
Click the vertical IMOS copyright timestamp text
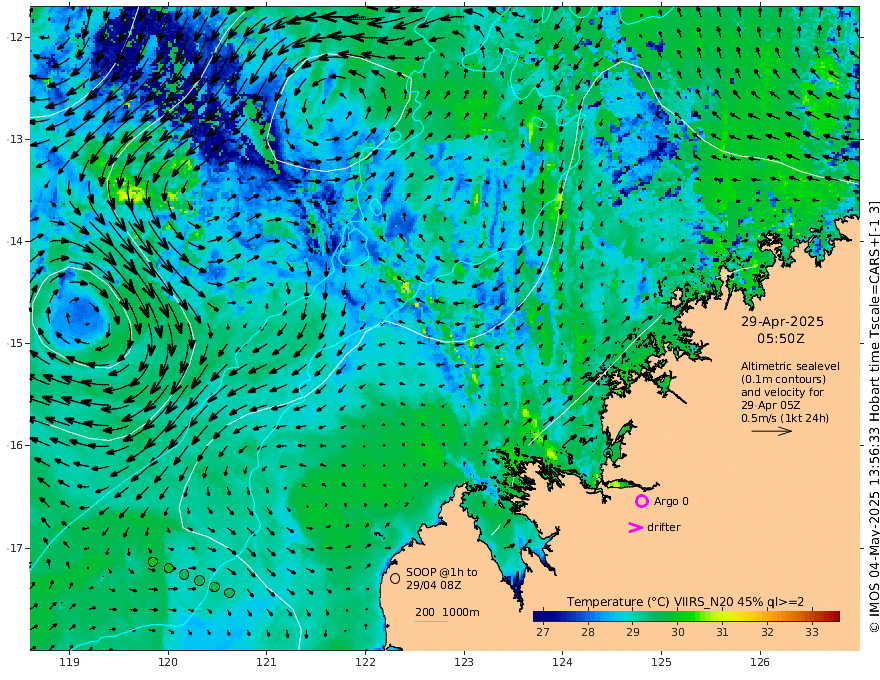(873, 416)
